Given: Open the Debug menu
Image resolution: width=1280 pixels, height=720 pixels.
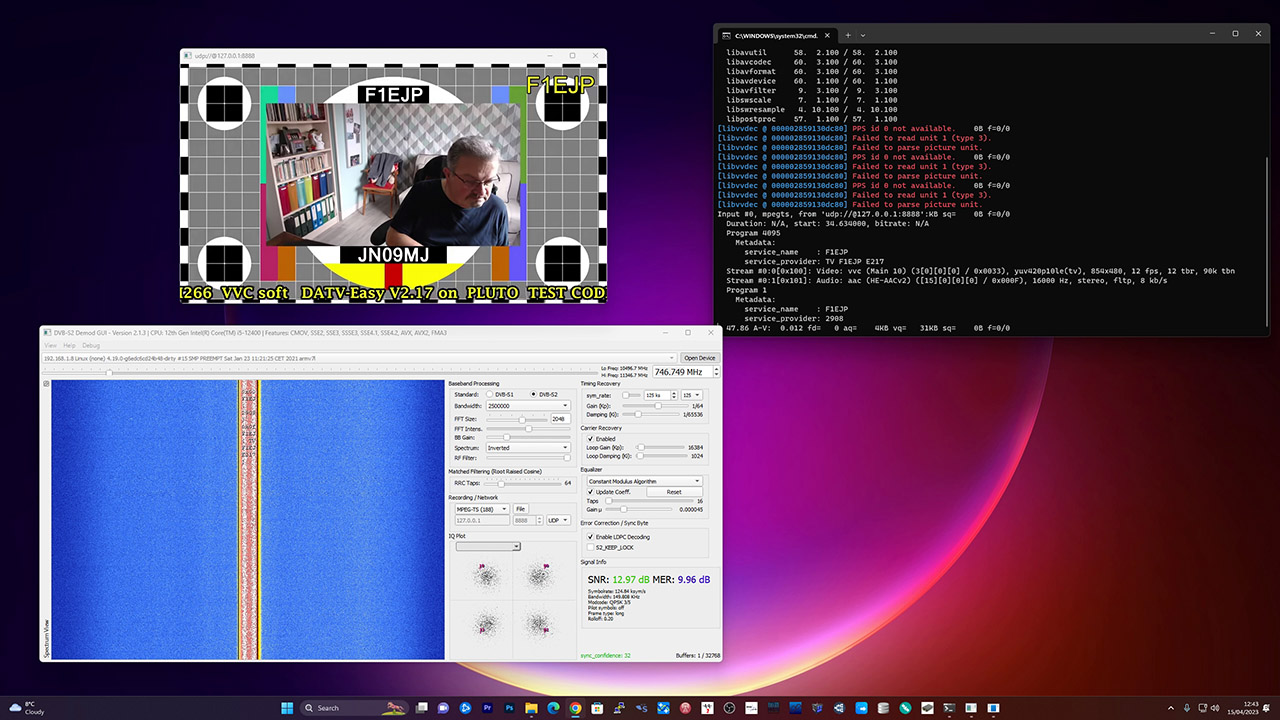Looking at the screenshot, I should tap(91, 345).
